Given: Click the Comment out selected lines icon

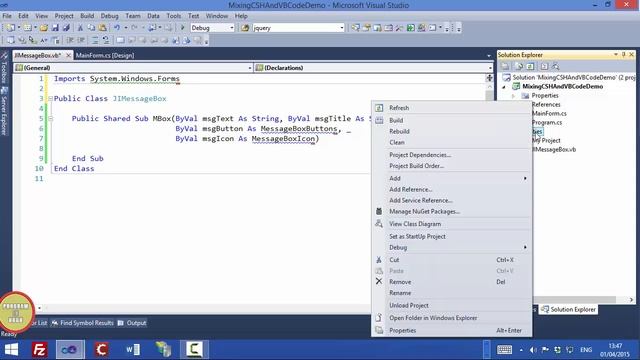Looking at the screenshot, I should click(95, 40).
